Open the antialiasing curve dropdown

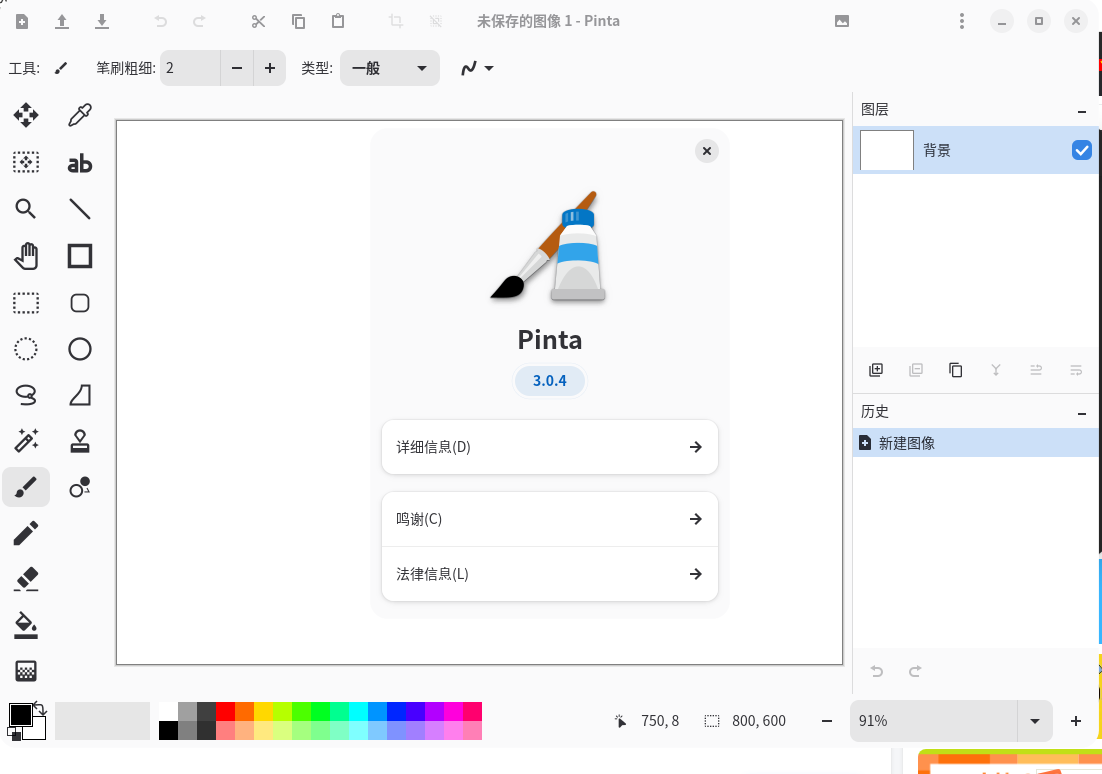[477, 68]
